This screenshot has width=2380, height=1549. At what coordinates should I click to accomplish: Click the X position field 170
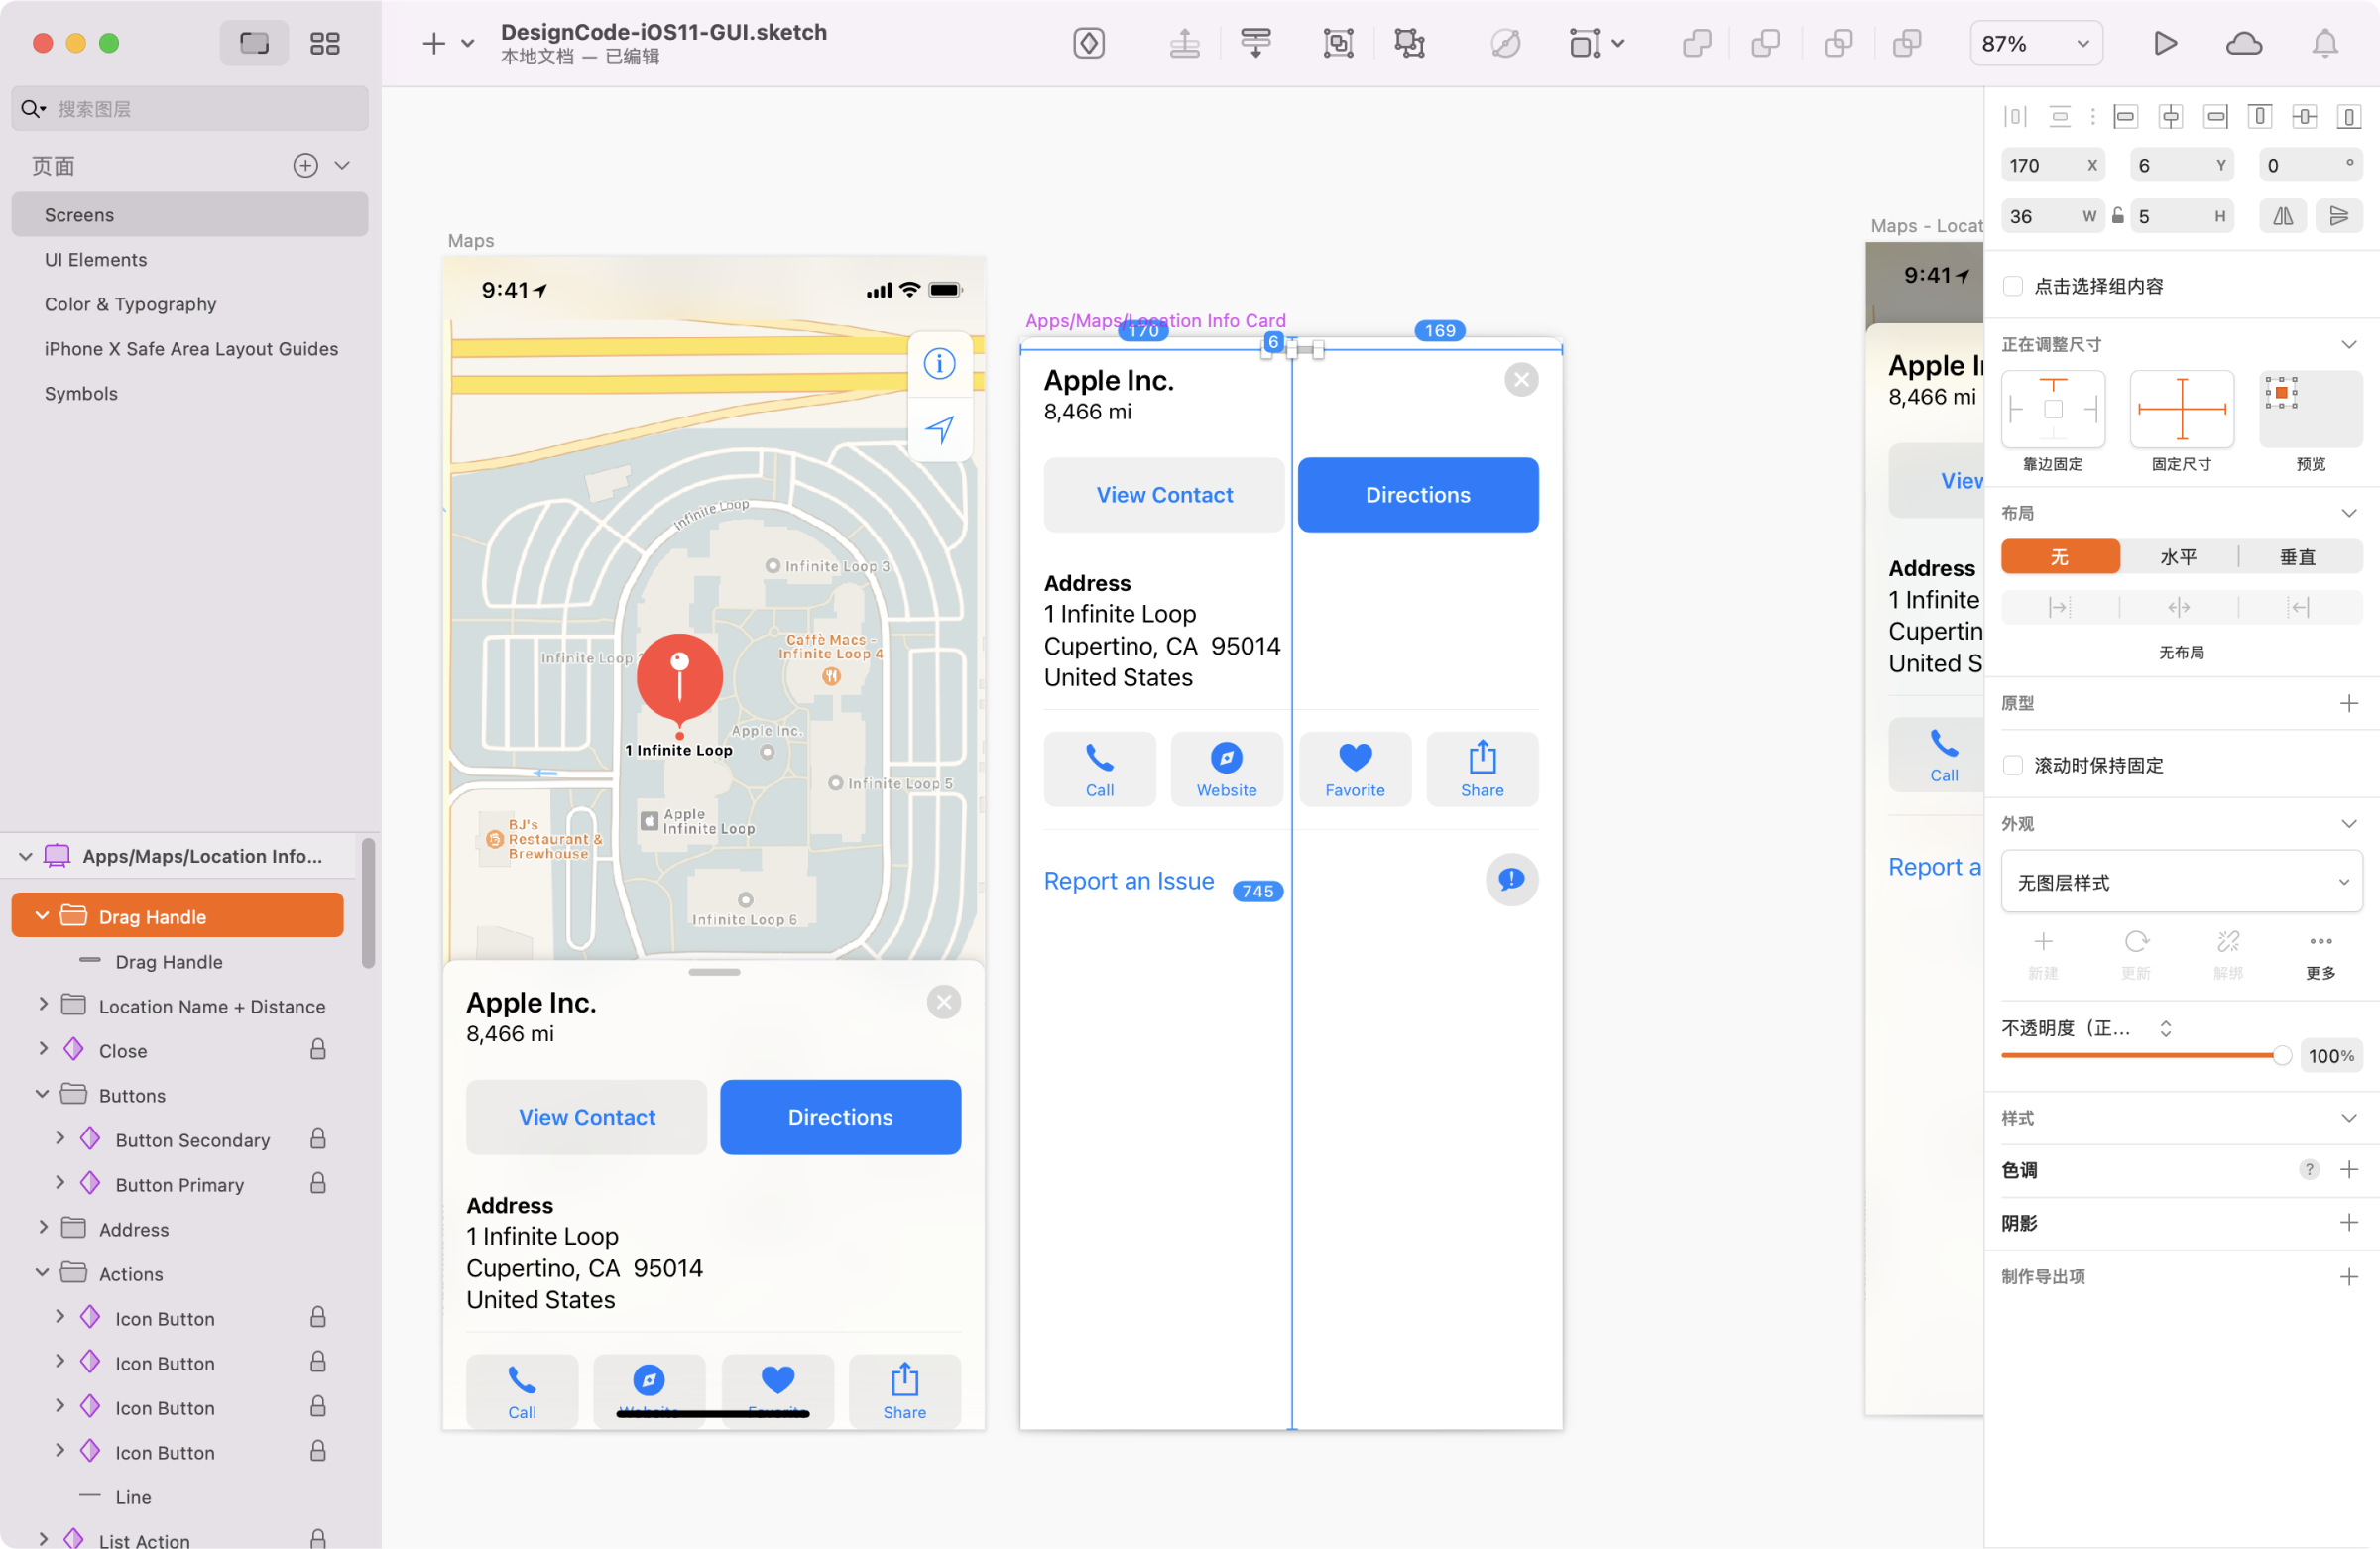[x=2052, y=165]
